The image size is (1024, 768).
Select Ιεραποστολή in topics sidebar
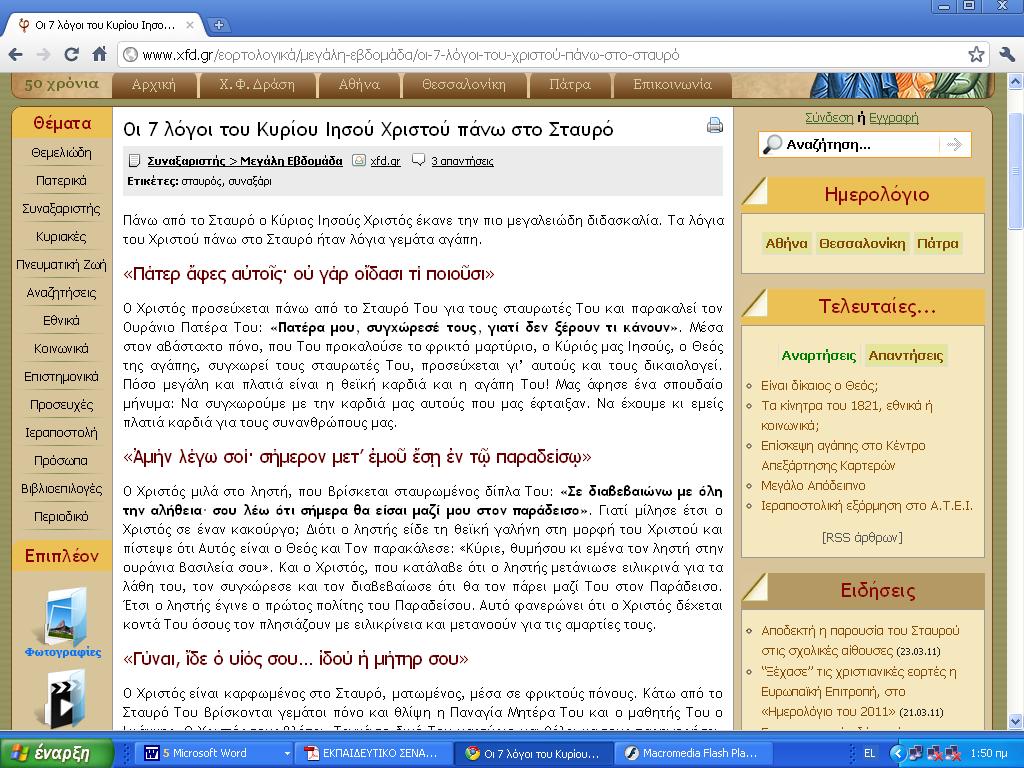(x=61, y=433)
